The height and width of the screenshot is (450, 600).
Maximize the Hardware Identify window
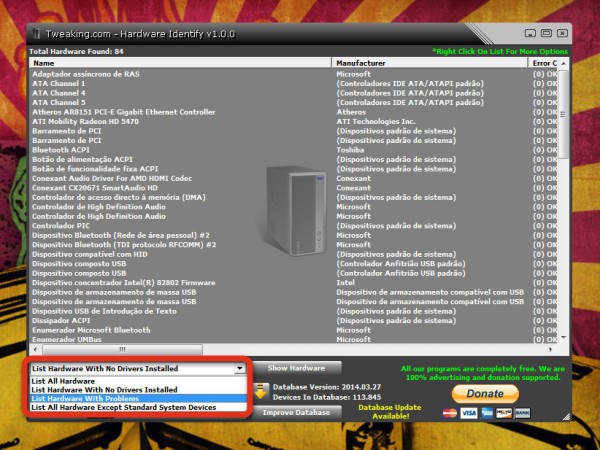pyautogui.click(x=546, y=33)
